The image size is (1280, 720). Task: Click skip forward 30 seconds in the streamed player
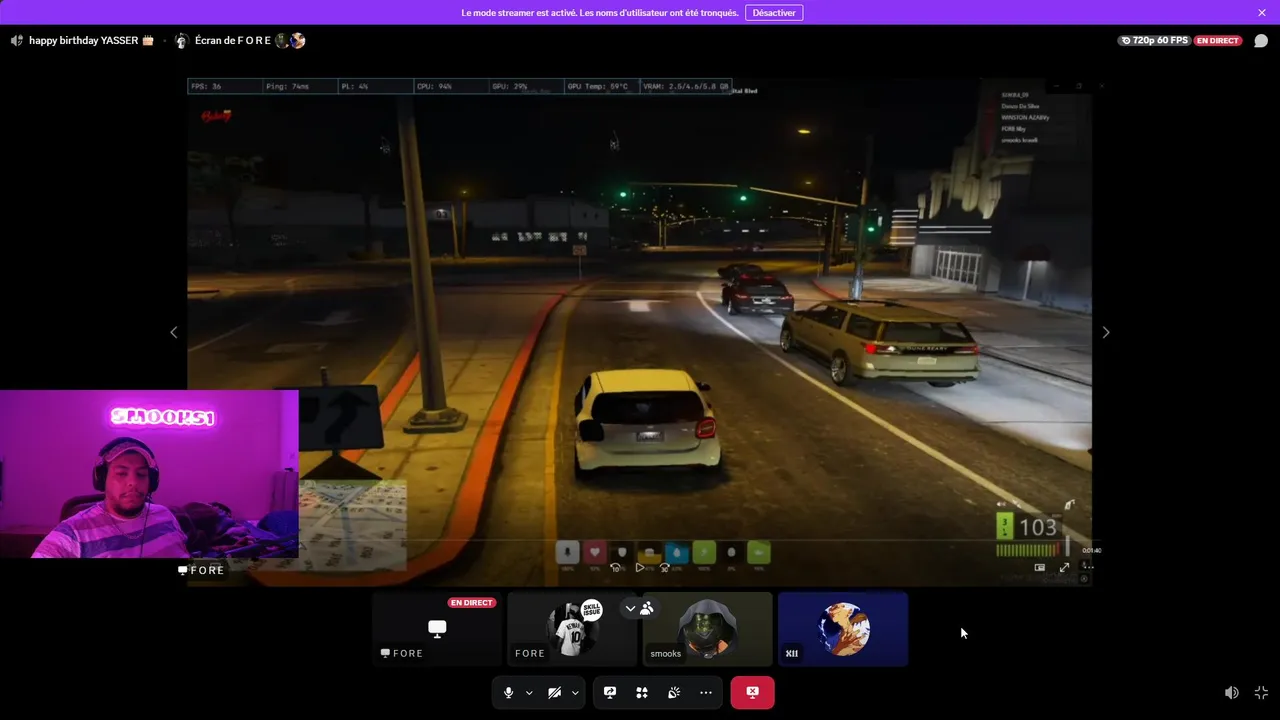(664, 567)
